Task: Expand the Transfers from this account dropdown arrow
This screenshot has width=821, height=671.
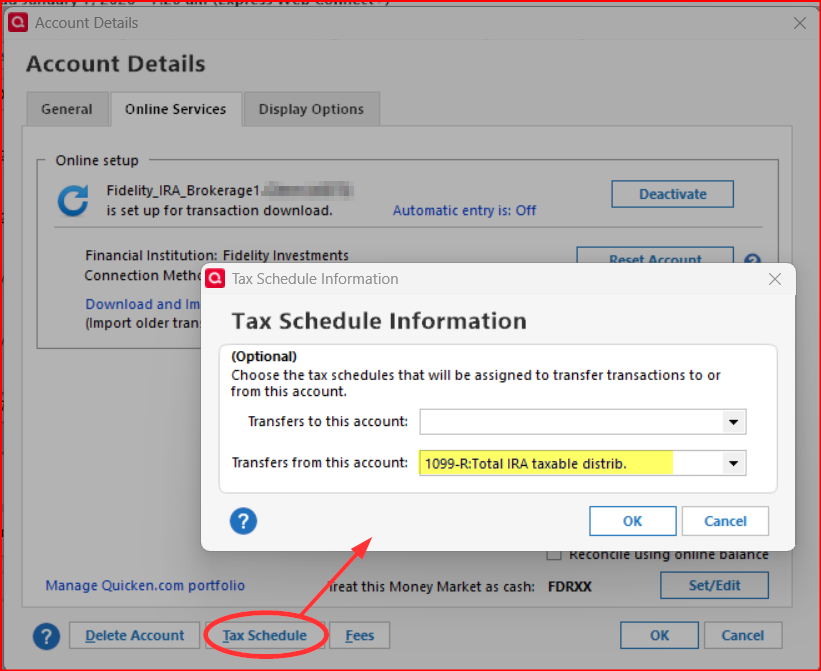Action: [x=734, y=463]
